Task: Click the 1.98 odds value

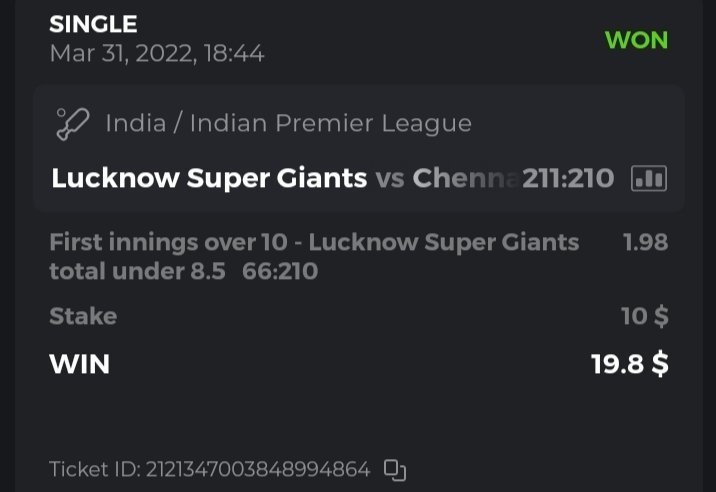Action: tap(645, 242)
